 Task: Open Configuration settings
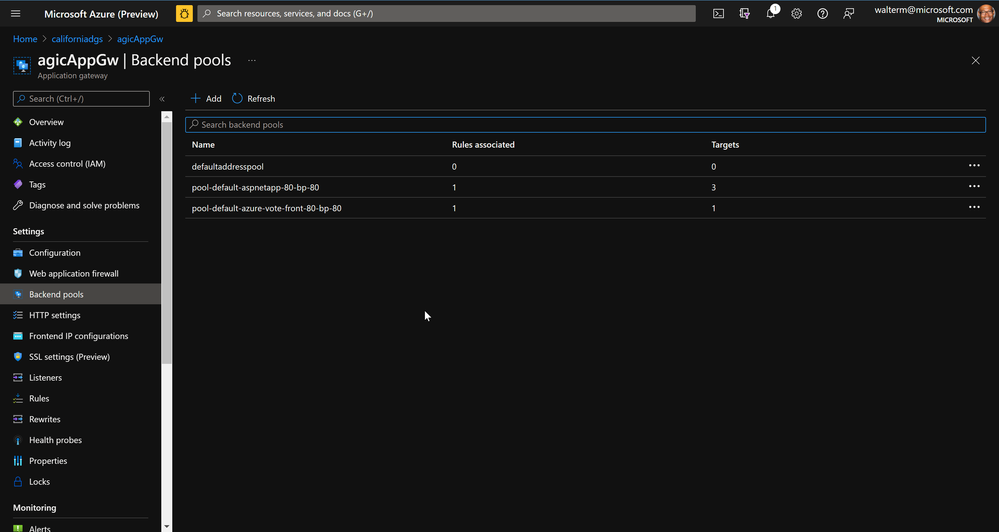[x=54, y=253]
